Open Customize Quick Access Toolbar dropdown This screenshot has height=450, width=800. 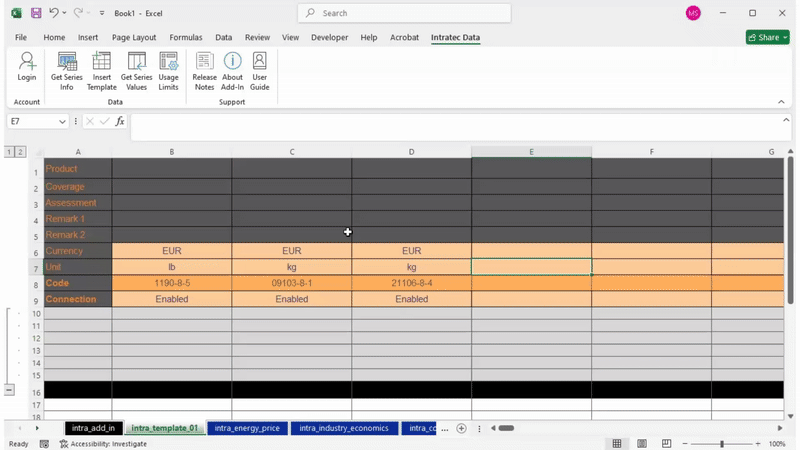(102, 13)
